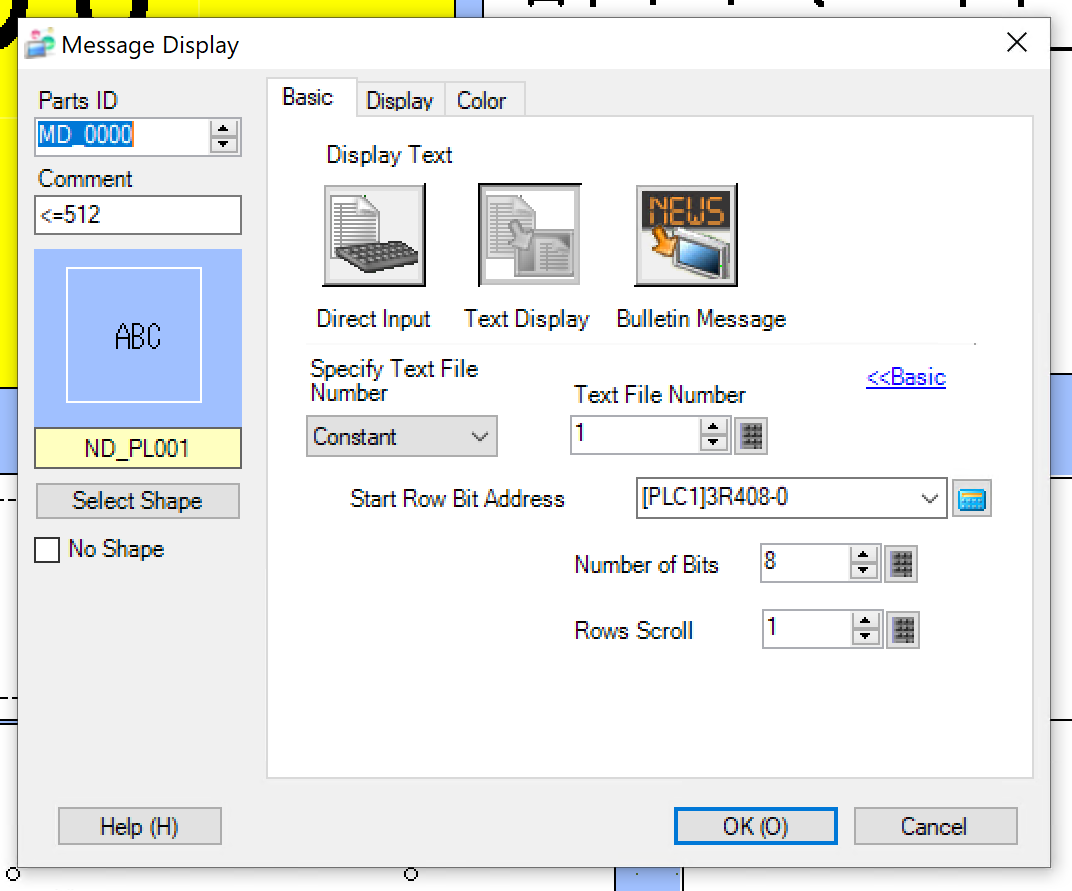Confirm with the OK (O) button

point(755,826)
